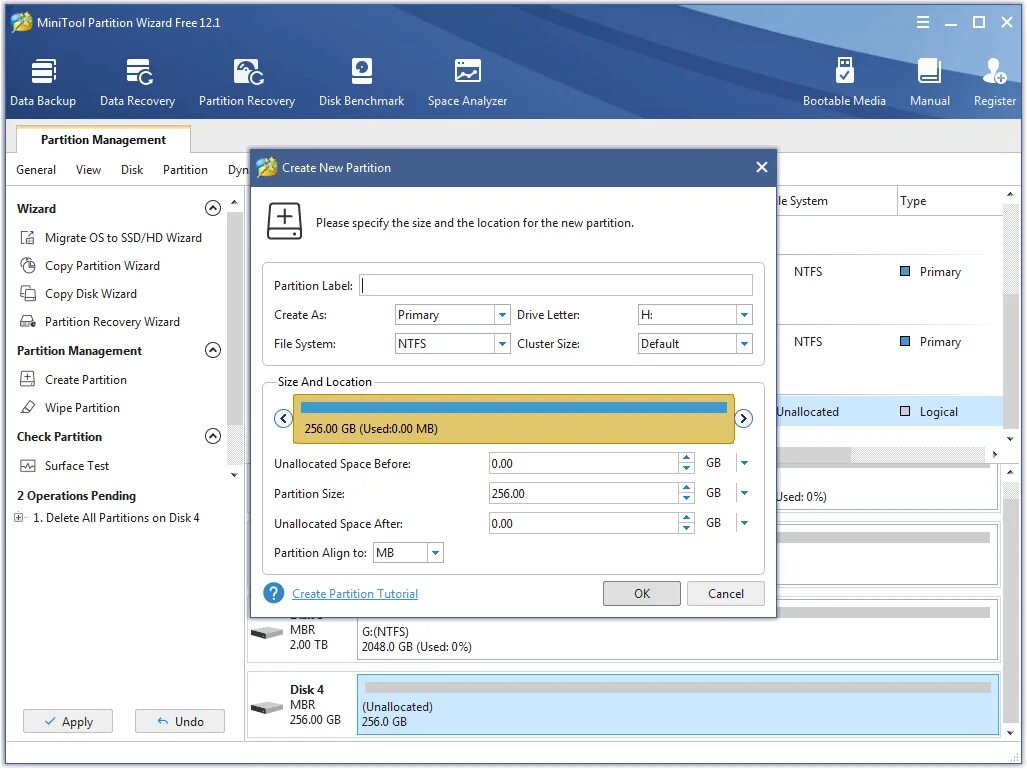Open Partition Recovery in the toolbar
The width and height of the screenshot is (1027, 769).
(247, 83)
